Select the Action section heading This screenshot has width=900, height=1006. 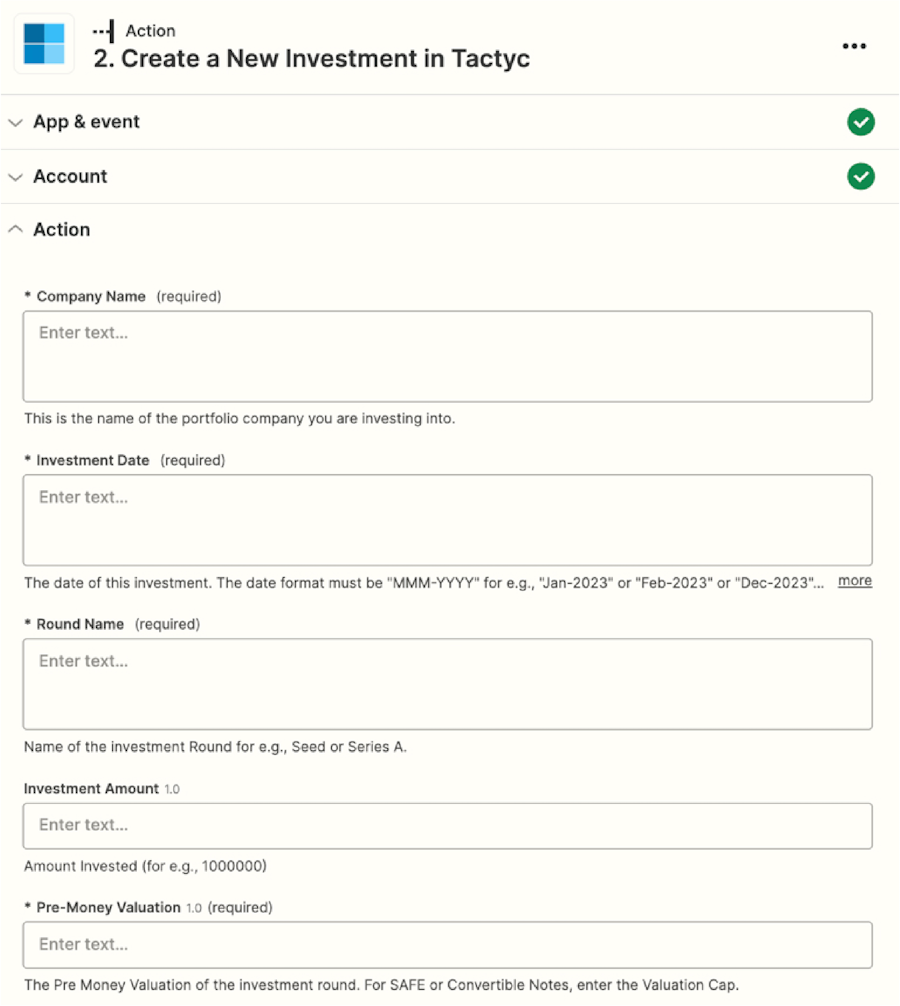pos(62,230)
